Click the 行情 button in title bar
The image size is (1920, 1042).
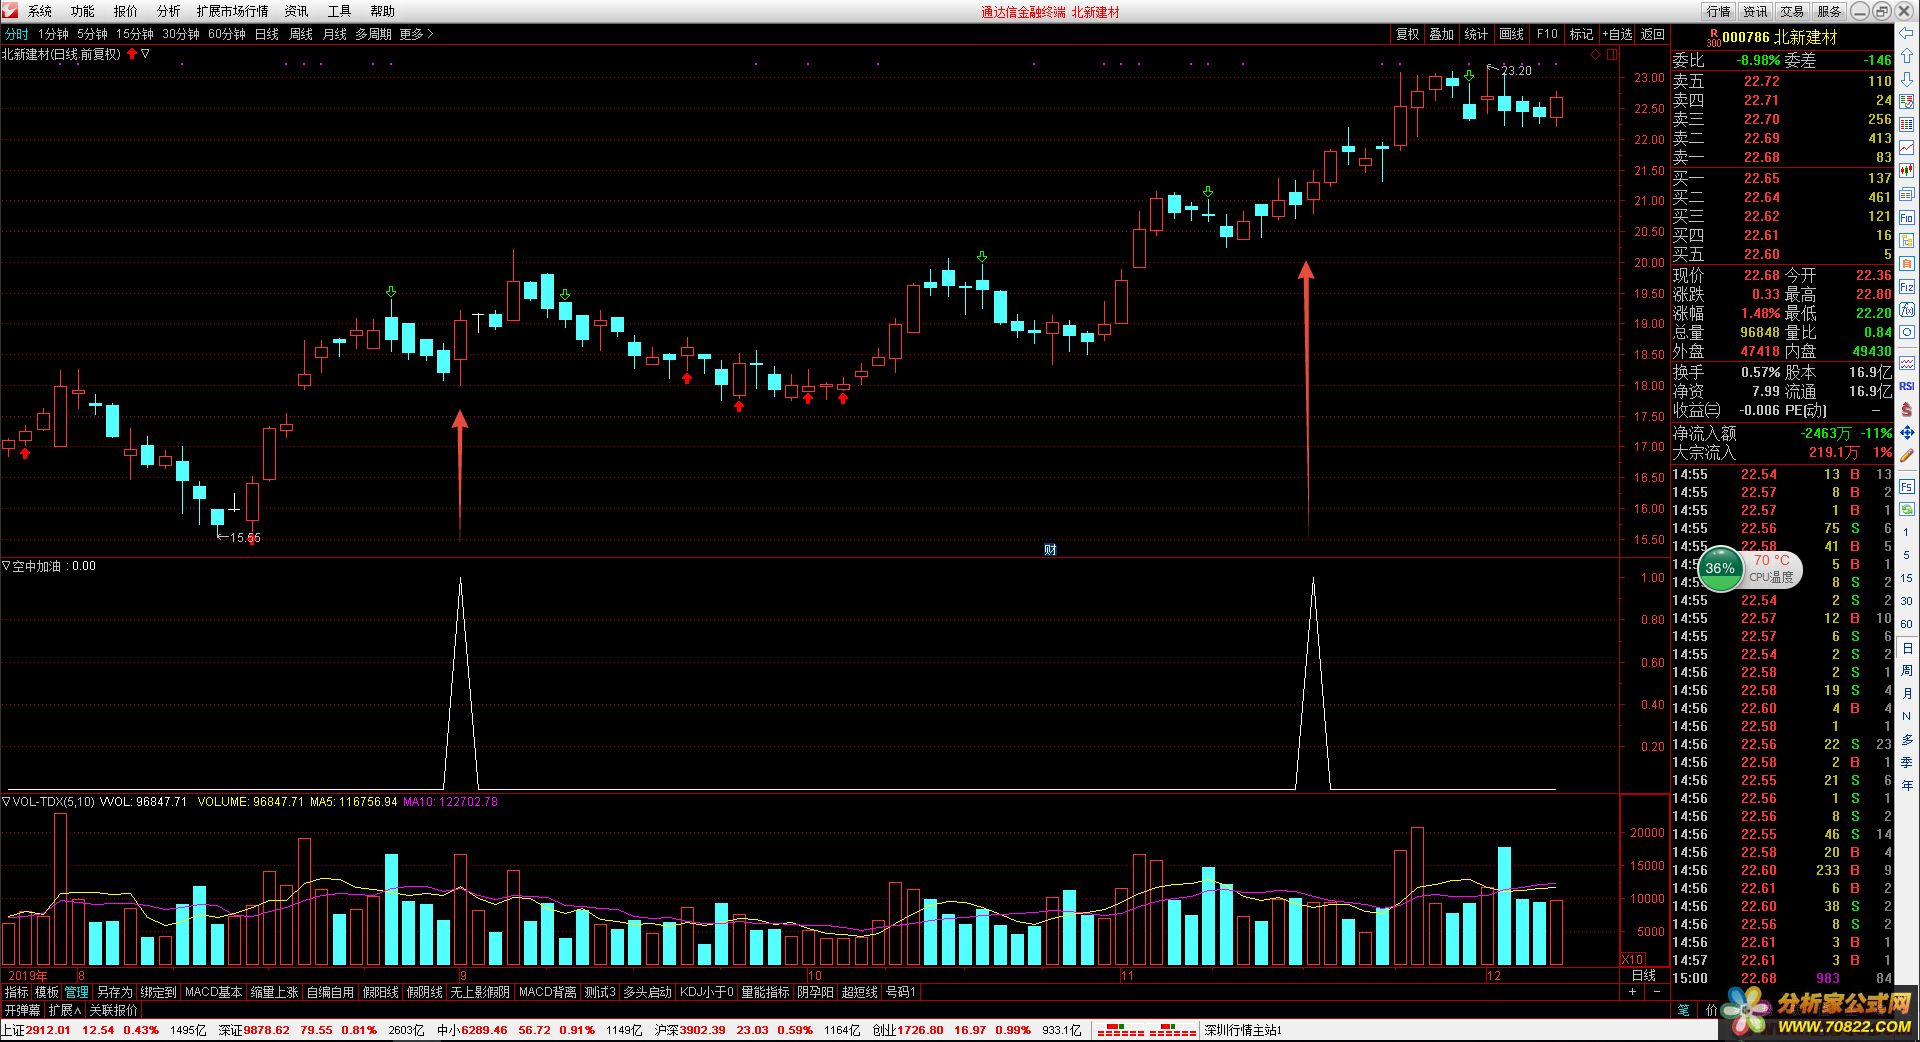(x=1719, y=11)
